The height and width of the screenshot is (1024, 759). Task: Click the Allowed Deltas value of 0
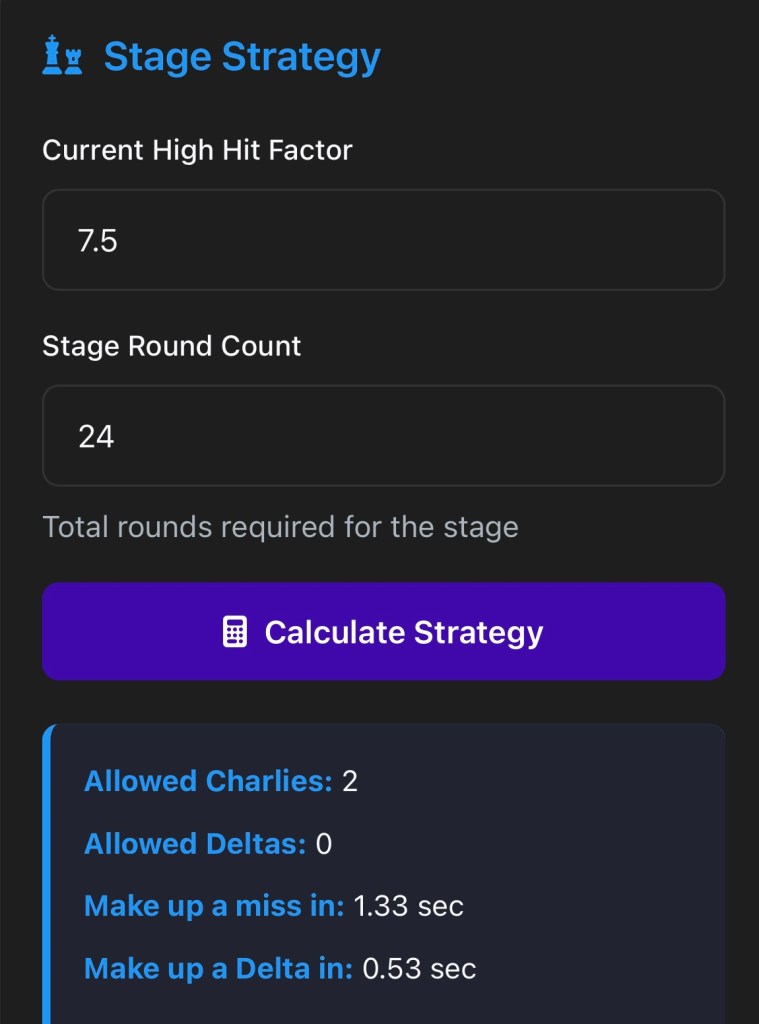(x=324, y=844)
